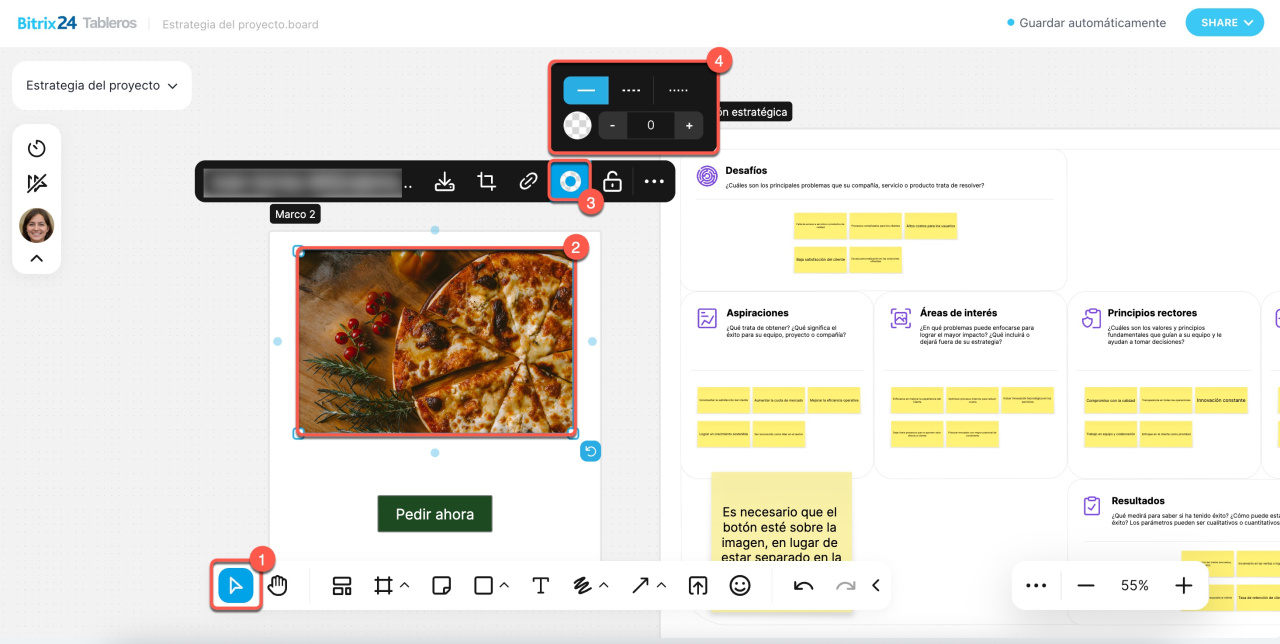This screenshot has width=1280, height=644.
Task: Select the dashed border style
Action: point(631,90)
